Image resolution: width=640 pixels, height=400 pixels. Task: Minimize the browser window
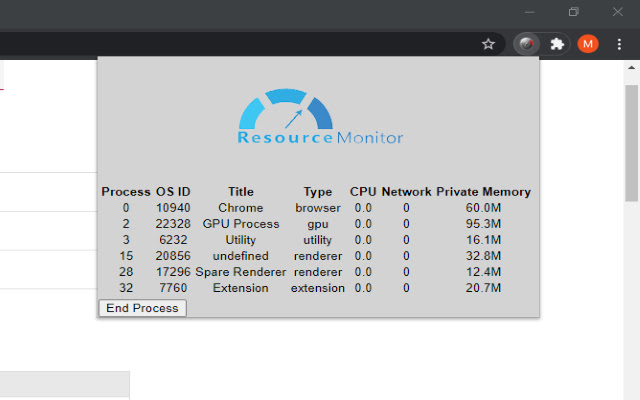(x=529, y=12)
